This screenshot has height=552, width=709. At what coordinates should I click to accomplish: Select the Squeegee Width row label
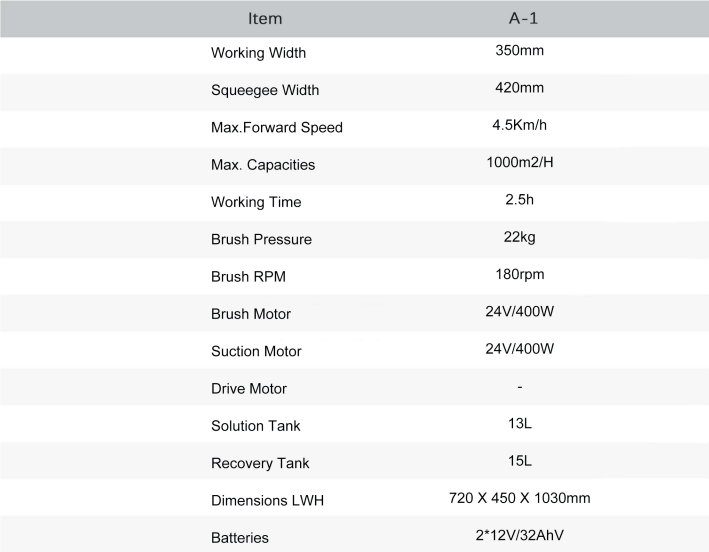click(x=265, y=90)
